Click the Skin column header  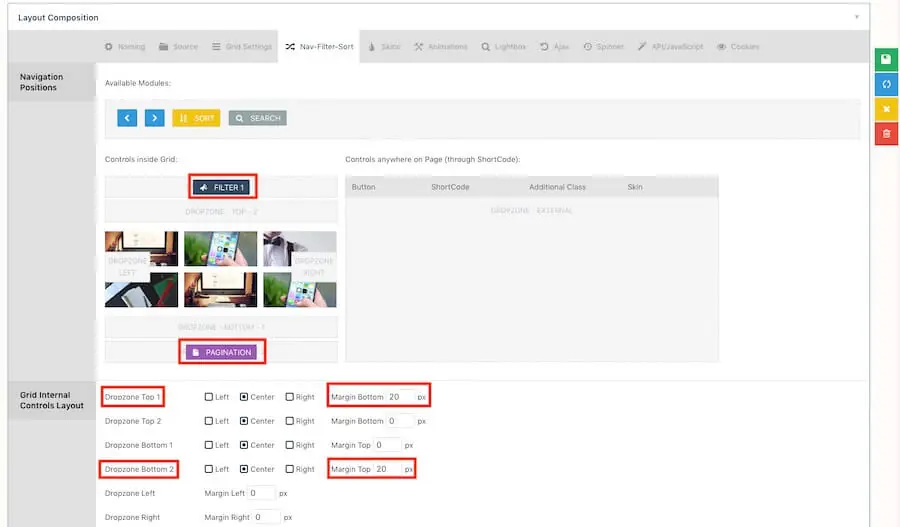pyautogui.click(x=635, y=187)
